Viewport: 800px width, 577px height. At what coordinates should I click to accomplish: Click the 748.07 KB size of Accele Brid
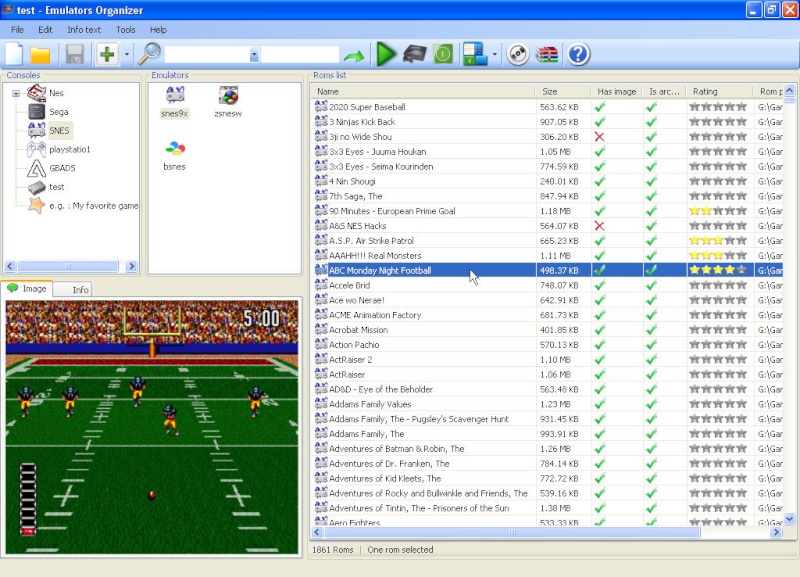pos(559,285)
